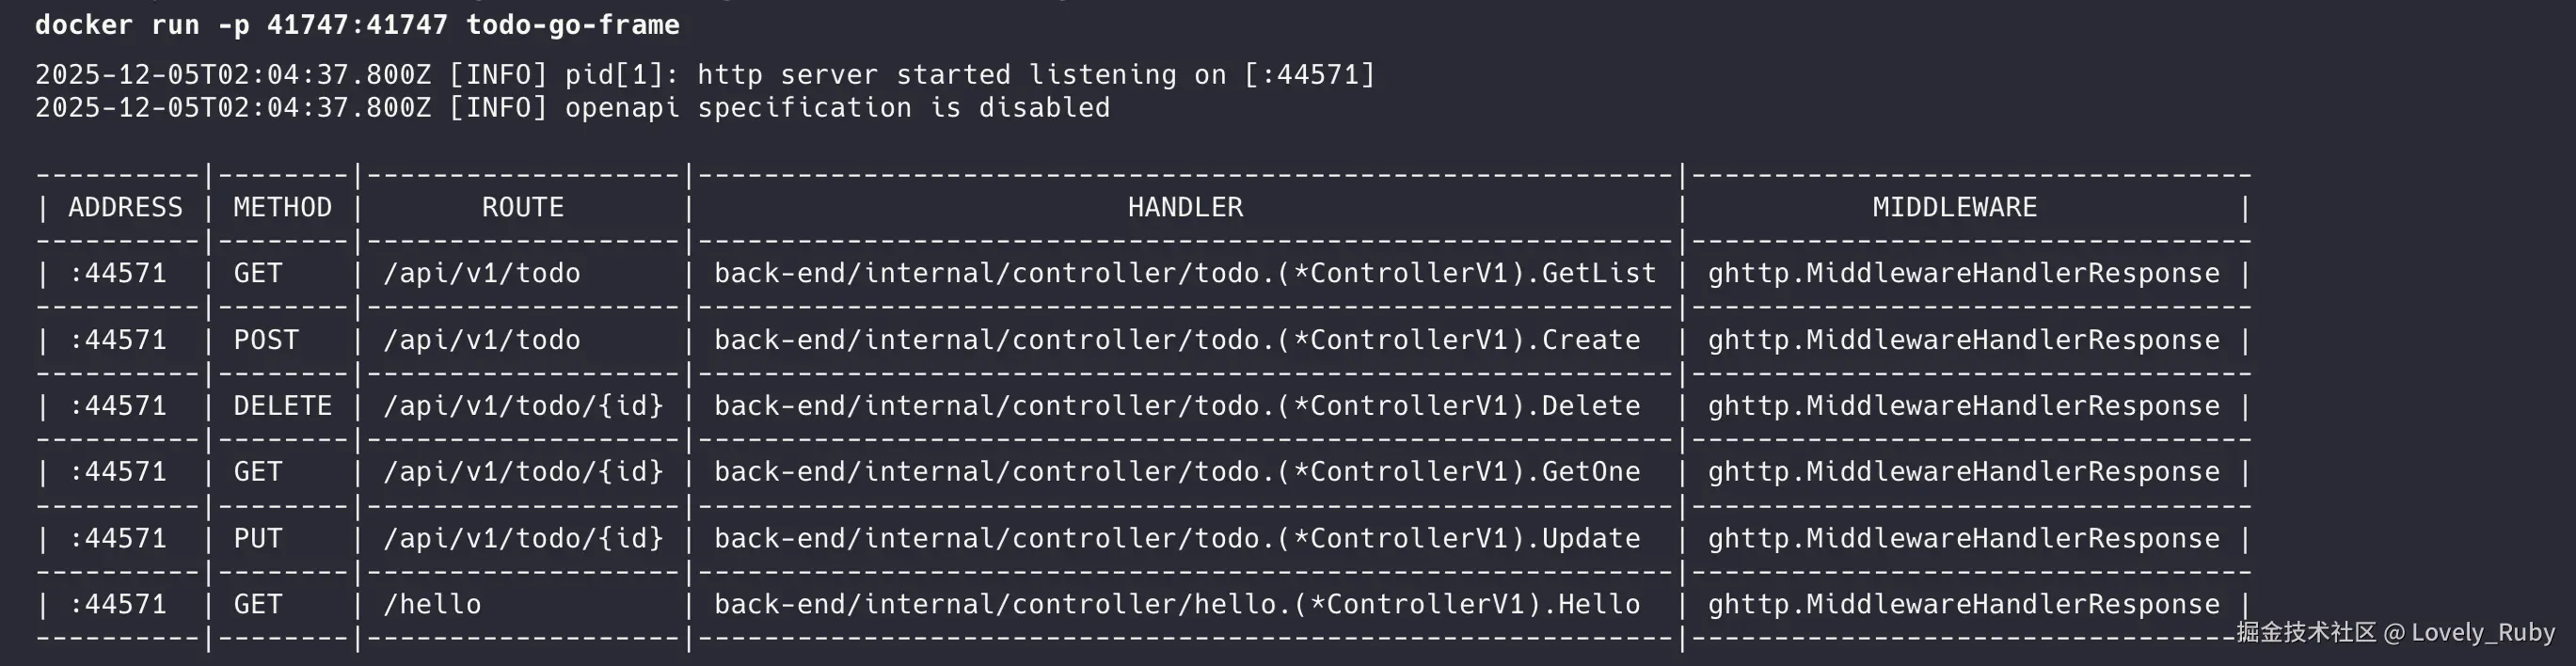Click the METHOD column header
The width and height of the screenshot is (2576, 666).
point(282,208)
